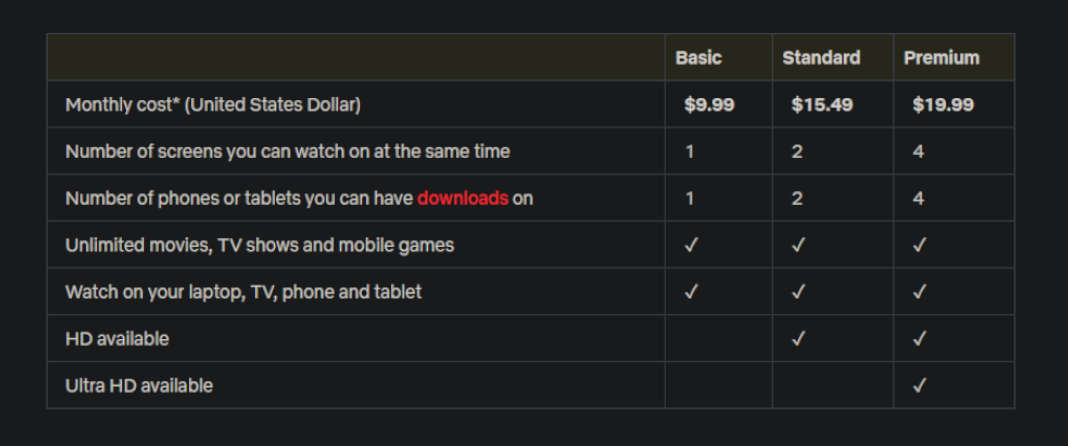The image size is (1068, 446).
Task: Click the Standard checkmark for Unlimited movies row
Action: click(x=798, y=245)
